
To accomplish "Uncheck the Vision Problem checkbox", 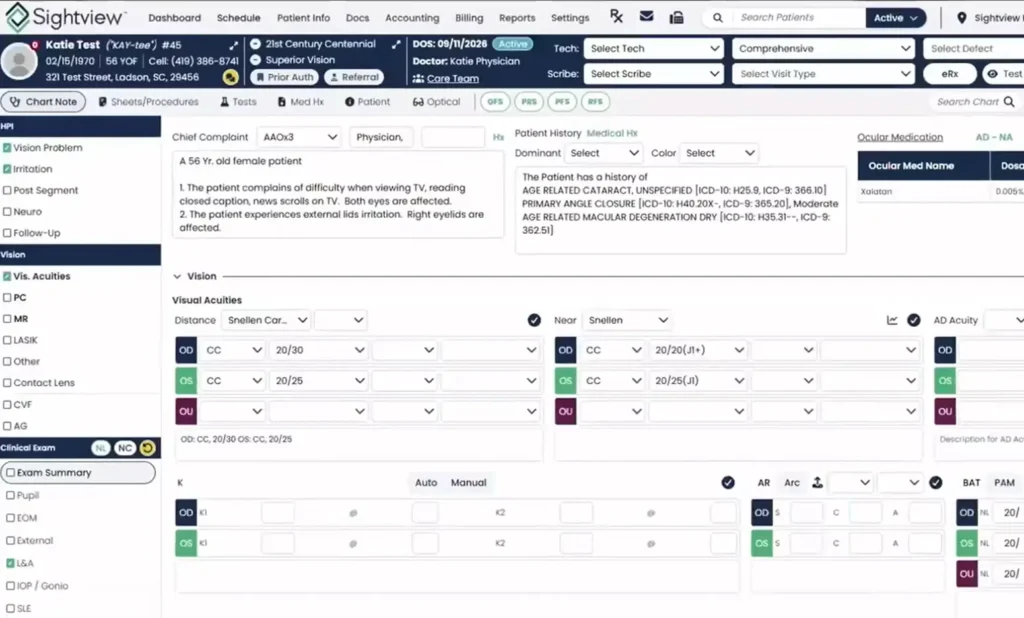I will pyautogui.click(x=7, y=148).
